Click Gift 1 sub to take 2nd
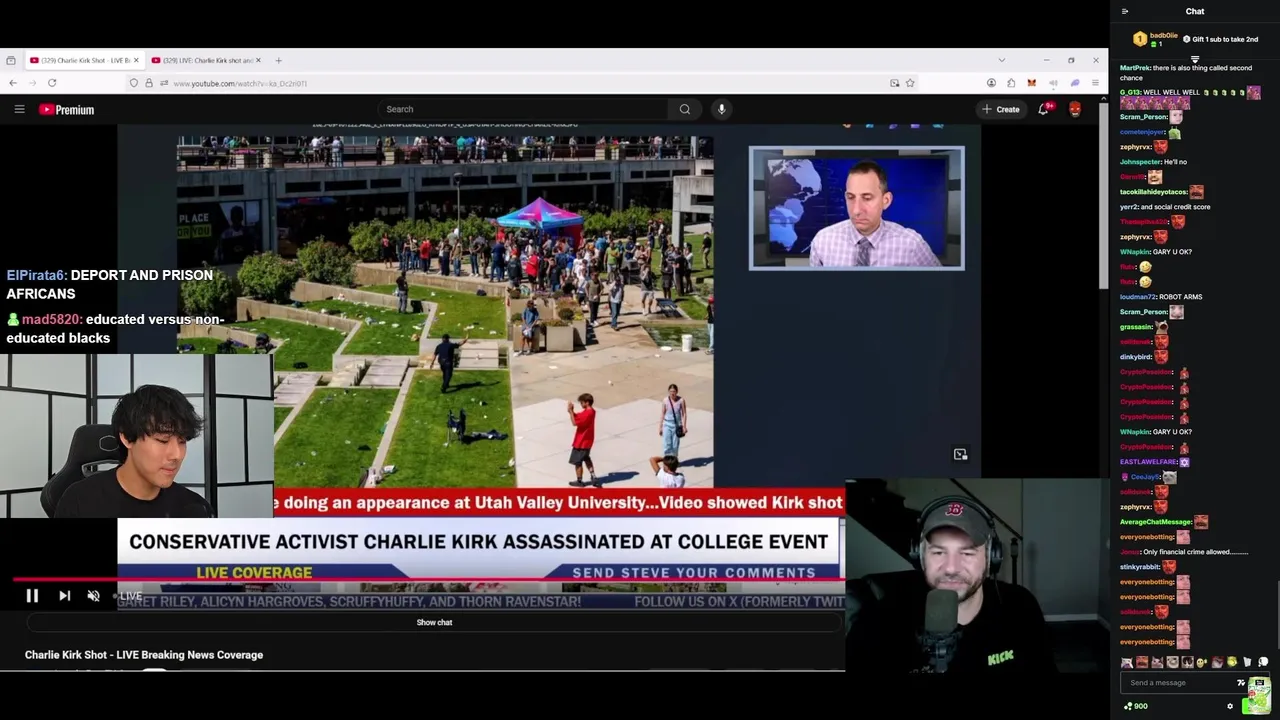Screen dimensions: 1280x720 (x=1220, y=39)
